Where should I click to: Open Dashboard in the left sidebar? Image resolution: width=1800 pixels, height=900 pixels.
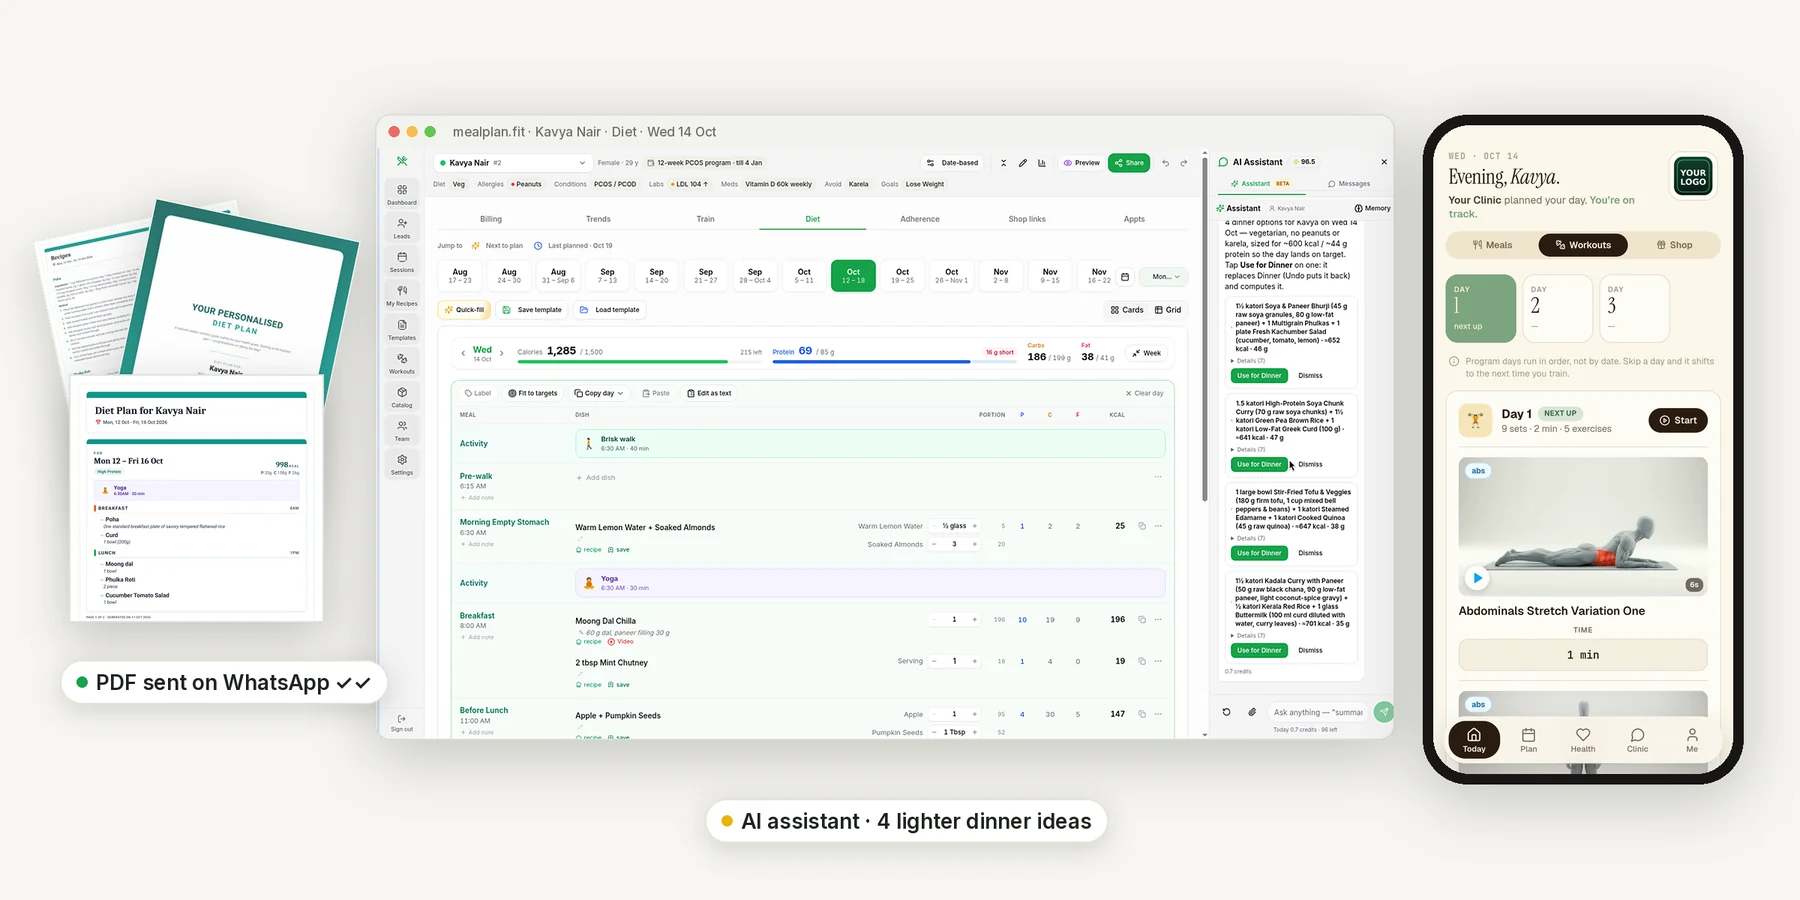tap(402, 194)
